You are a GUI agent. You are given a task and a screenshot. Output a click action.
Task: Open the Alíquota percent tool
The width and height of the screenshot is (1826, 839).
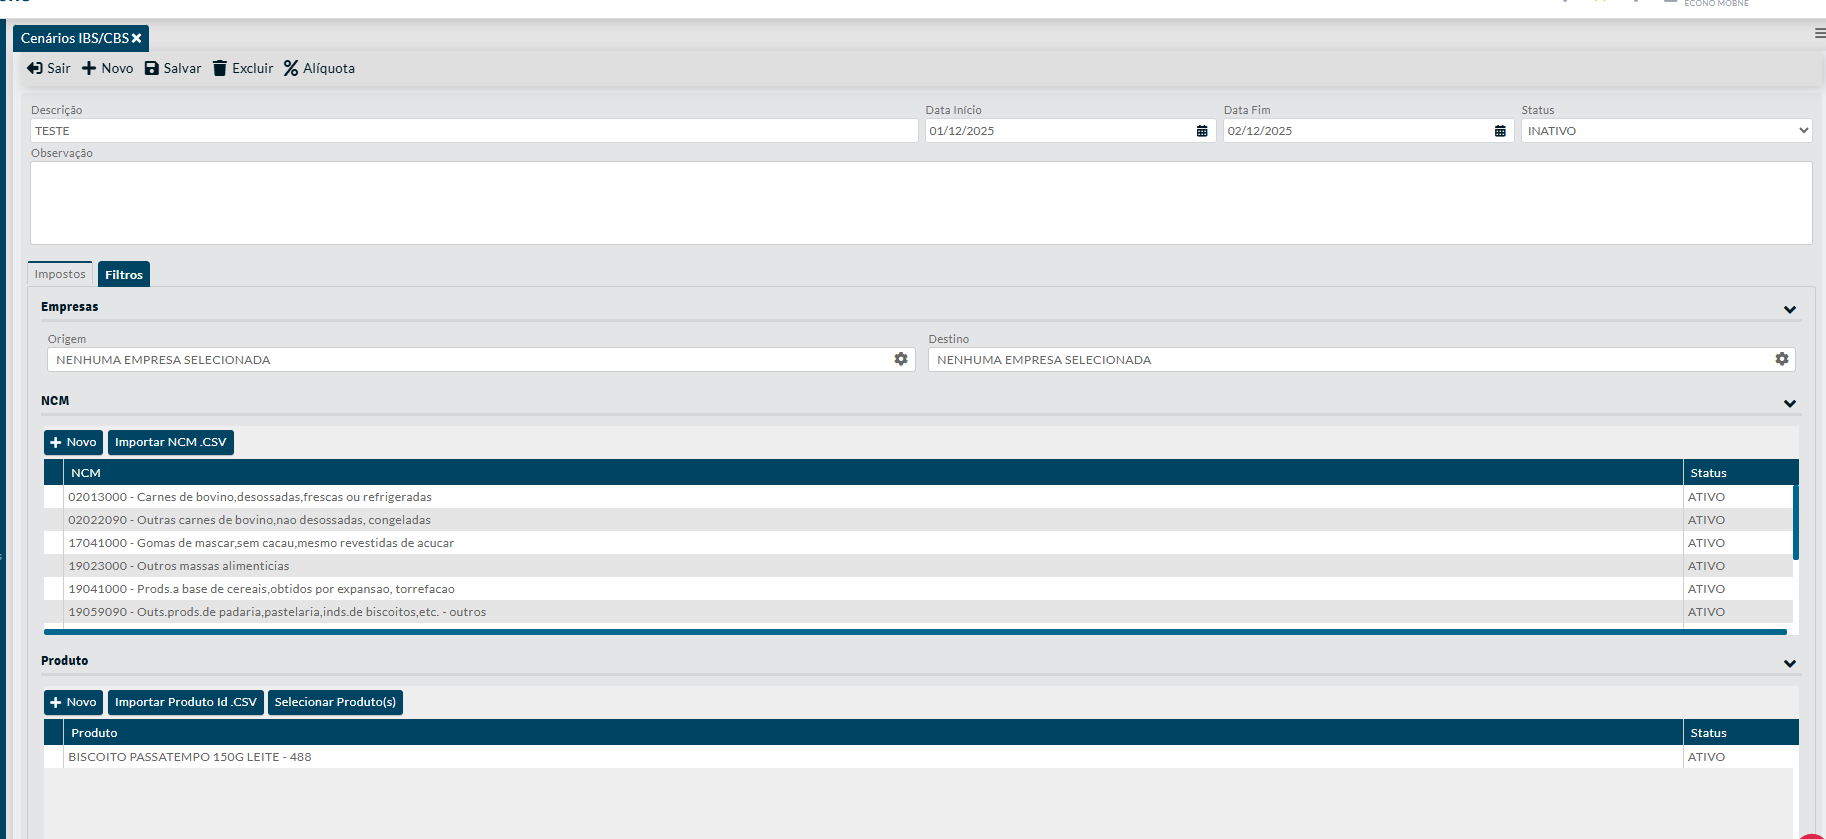pyautogui.click(x=291, y=68)
